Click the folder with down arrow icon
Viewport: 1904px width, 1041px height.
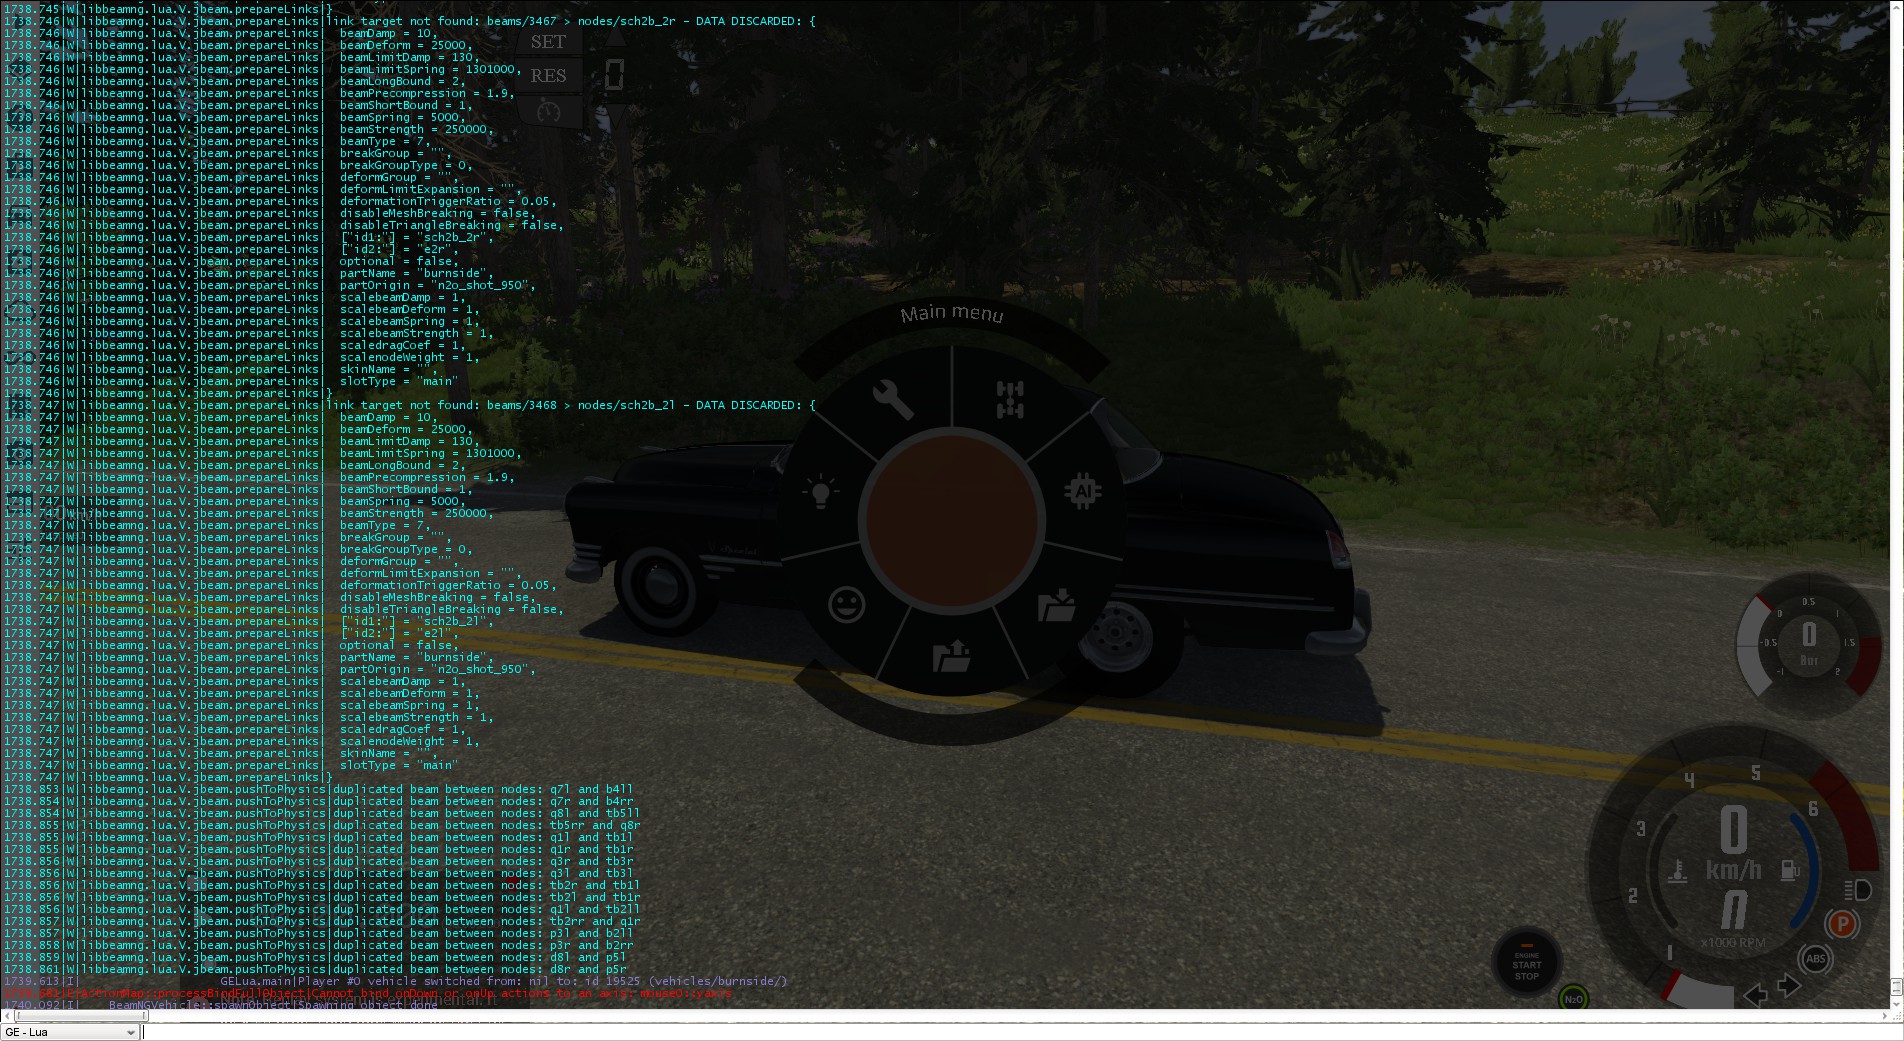(x=1056, y=605)
